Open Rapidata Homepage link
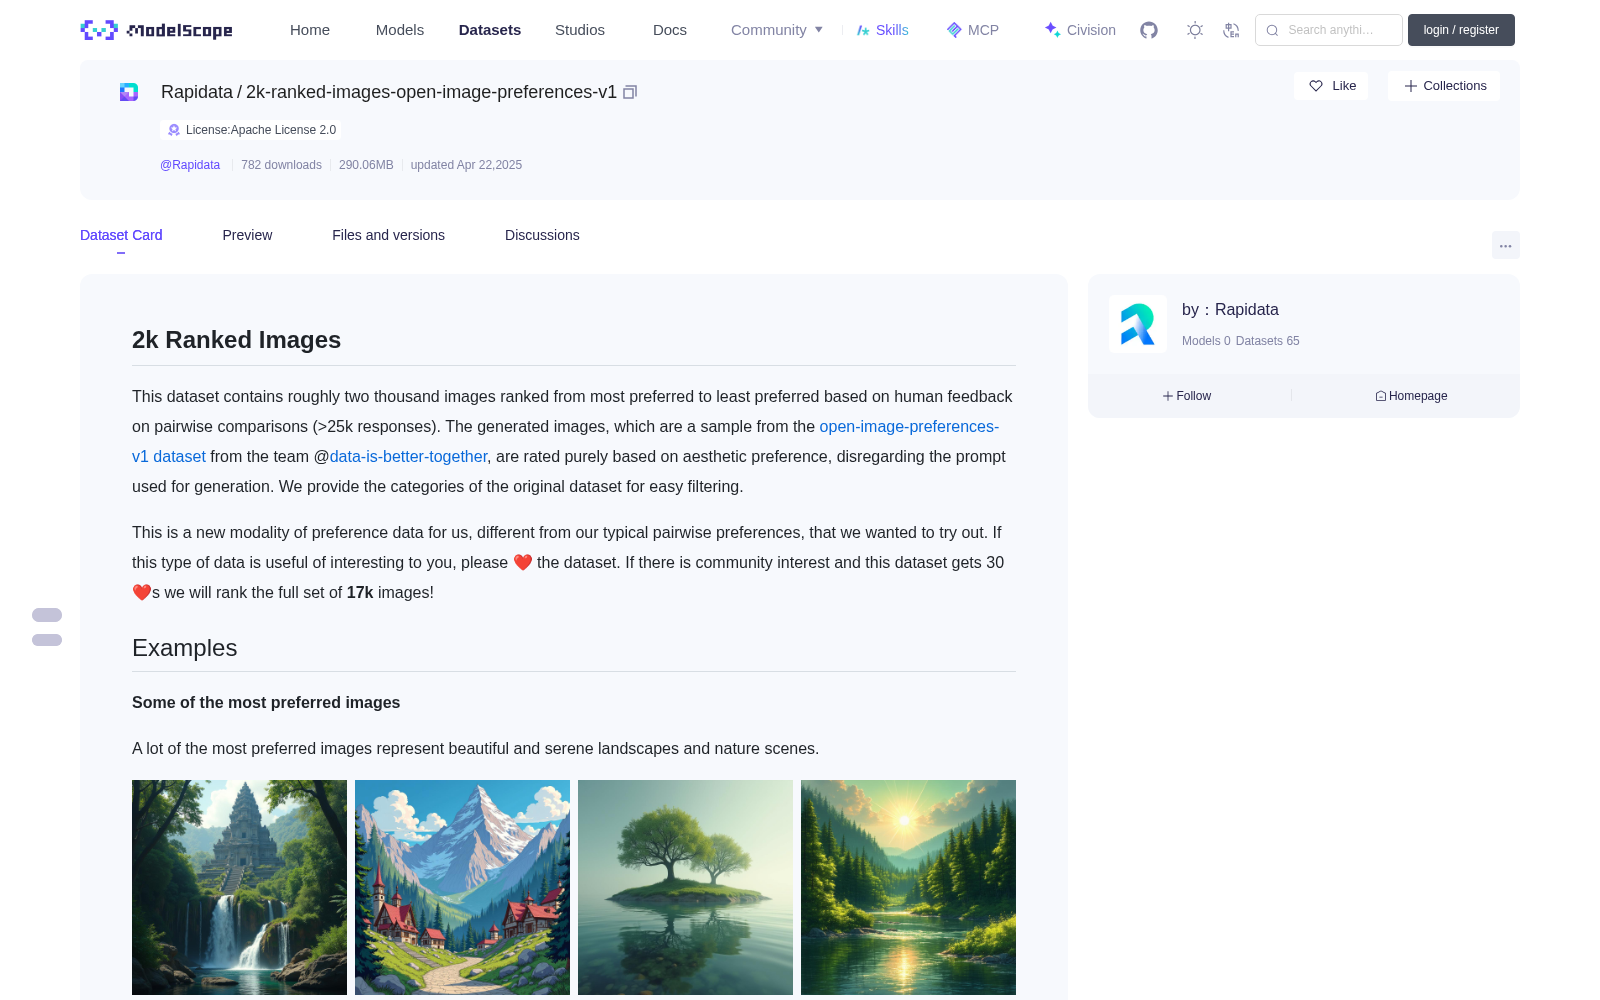 (x=1411, y=396)
